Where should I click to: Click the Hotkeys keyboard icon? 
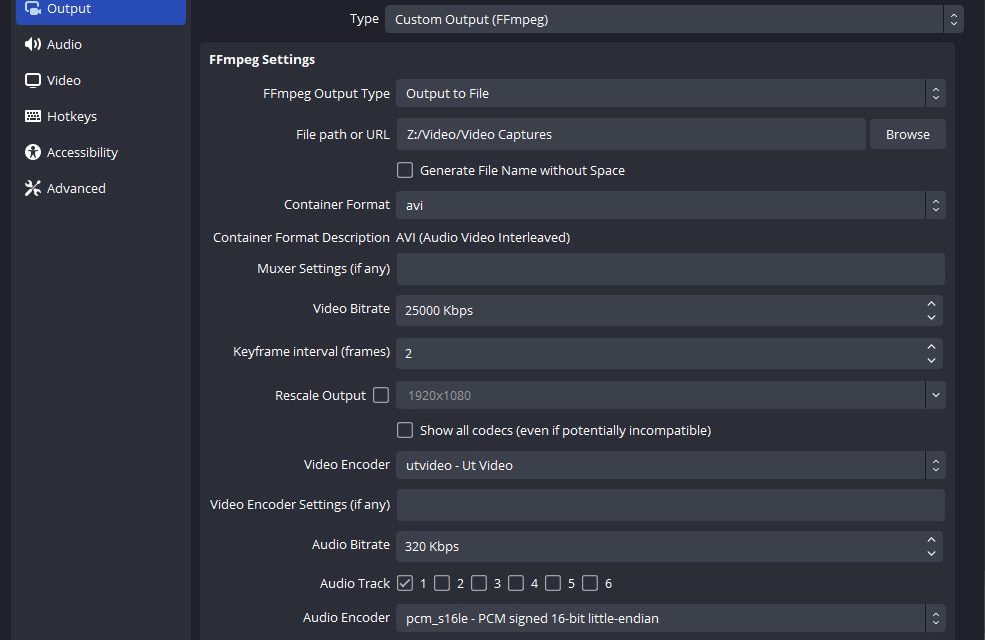click(x=33, y=117)
